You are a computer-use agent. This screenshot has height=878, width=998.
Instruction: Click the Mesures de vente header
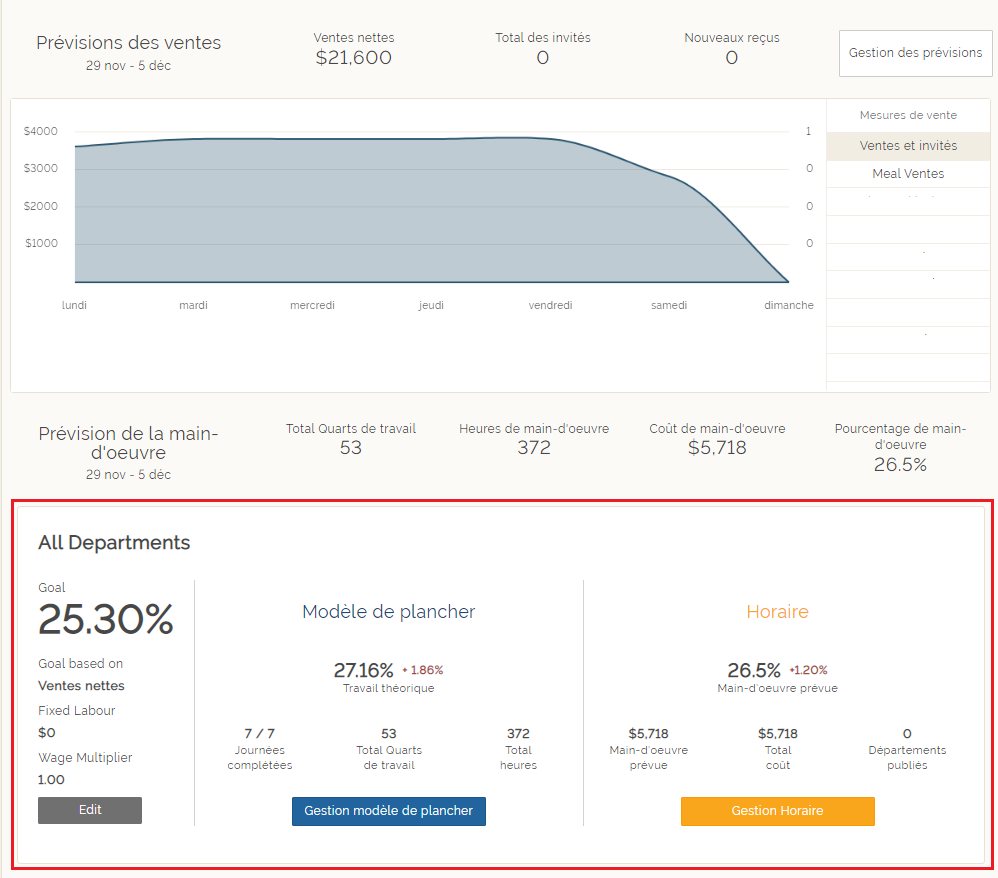(908, 115)
